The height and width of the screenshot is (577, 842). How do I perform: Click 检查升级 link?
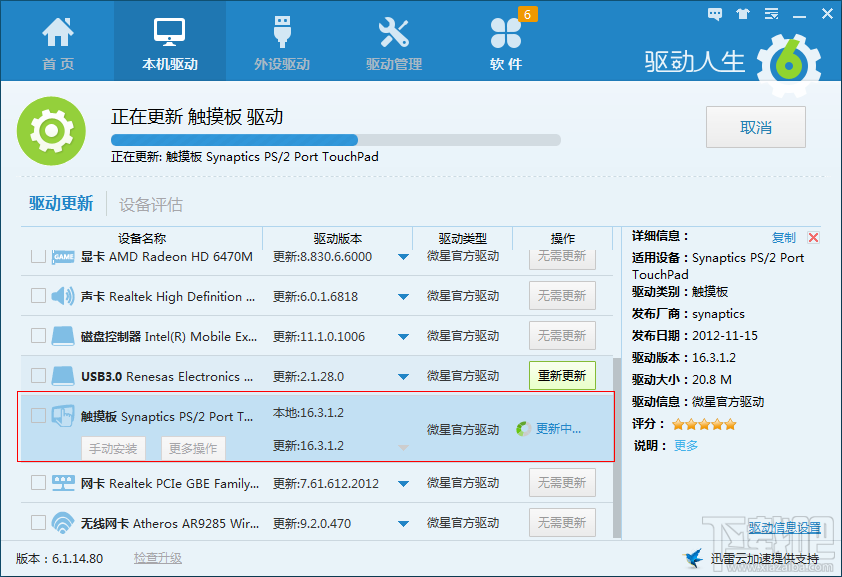[158, 558]
